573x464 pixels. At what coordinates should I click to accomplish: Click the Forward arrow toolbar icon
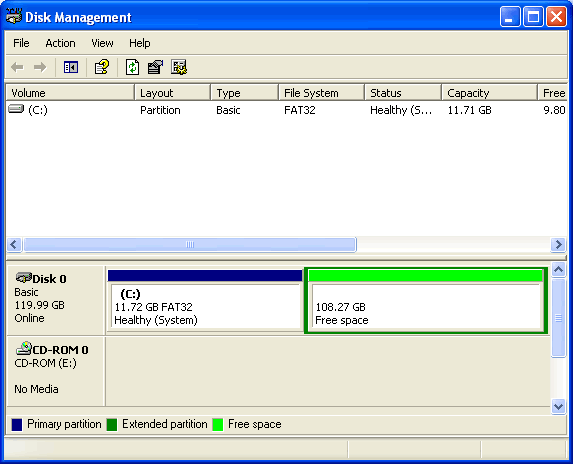(40, 67)
